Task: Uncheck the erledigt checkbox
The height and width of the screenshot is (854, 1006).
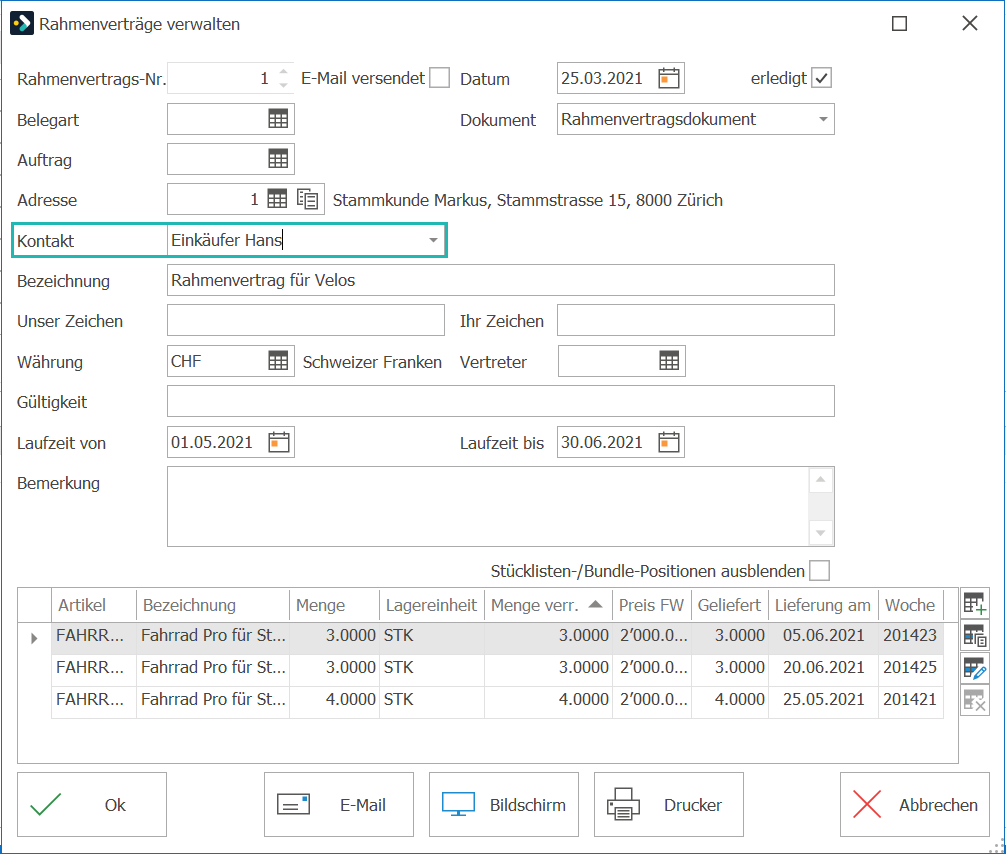Action: click(x=821, y=78)
